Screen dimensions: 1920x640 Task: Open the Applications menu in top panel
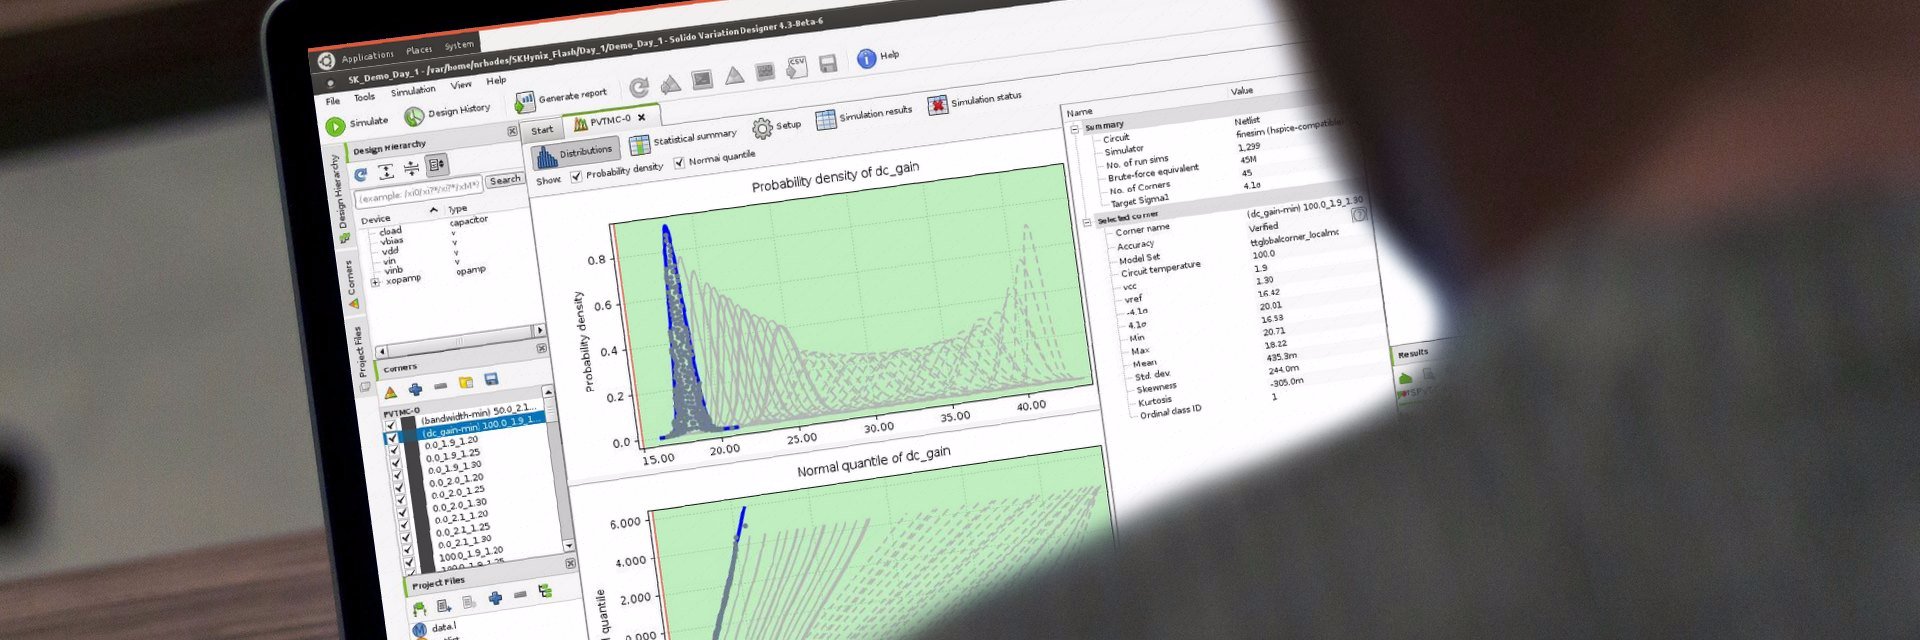point(366,57)
